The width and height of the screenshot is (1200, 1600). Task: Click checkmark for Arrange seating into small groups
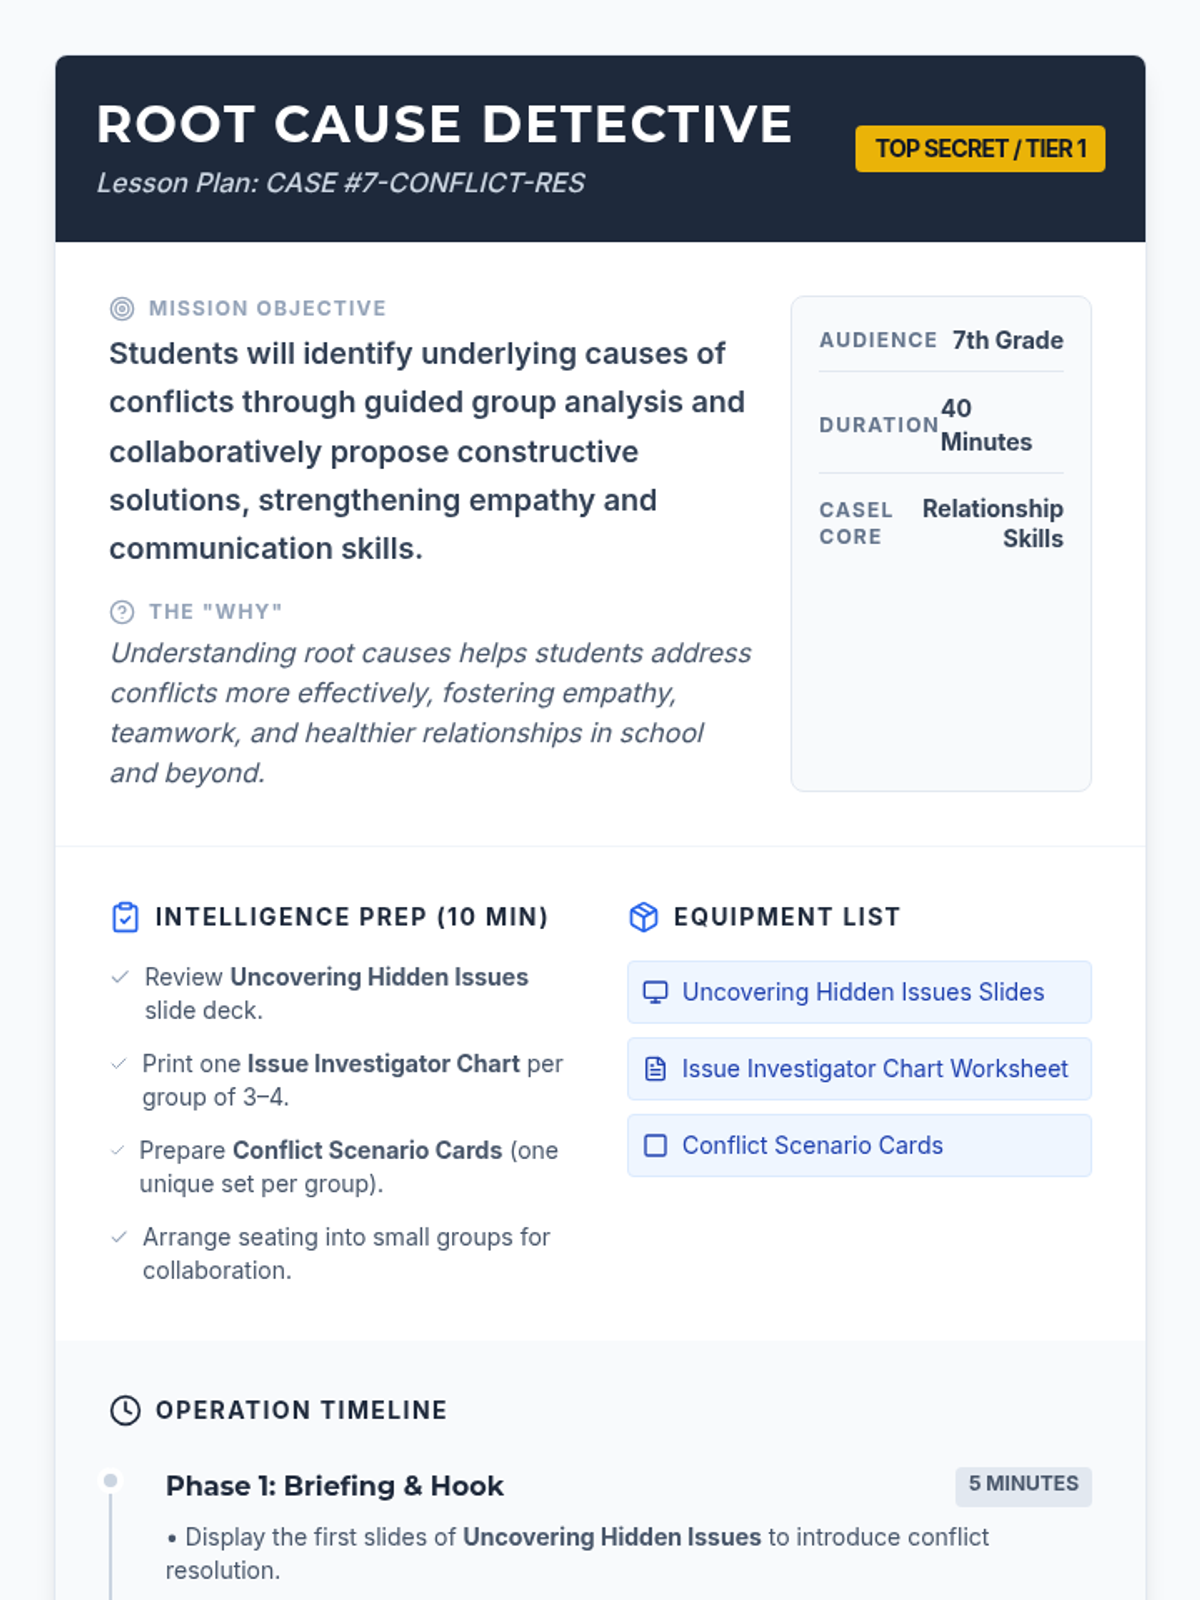tap(119, 1238)
